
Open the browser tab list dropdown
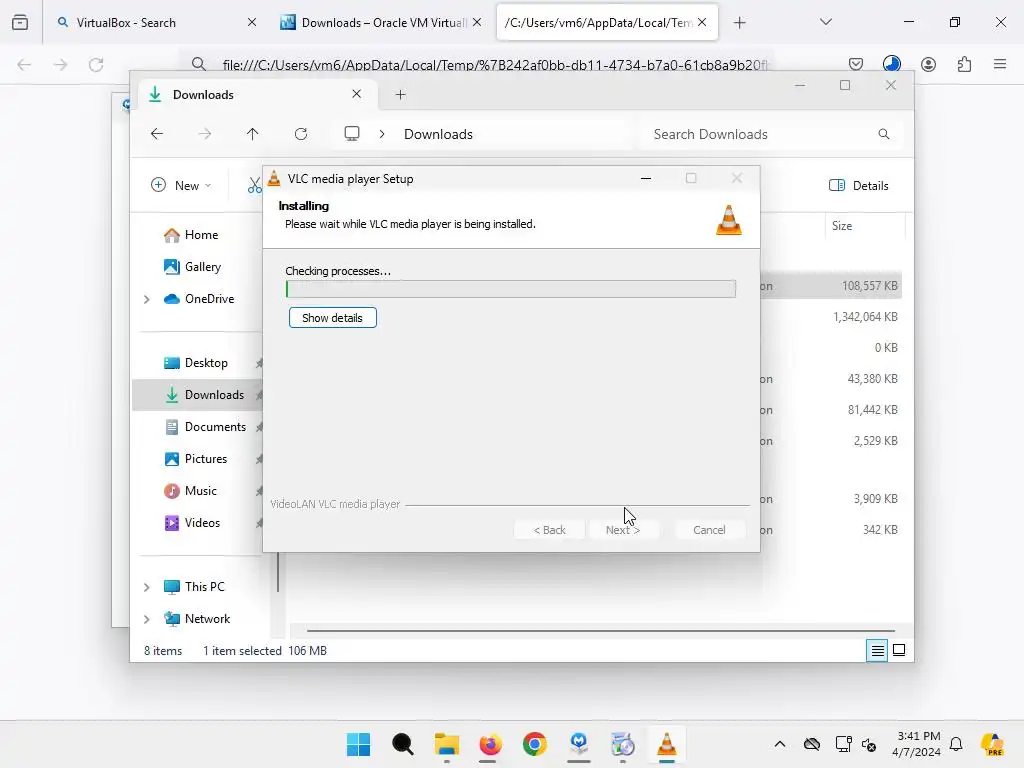tap(825, 22)
